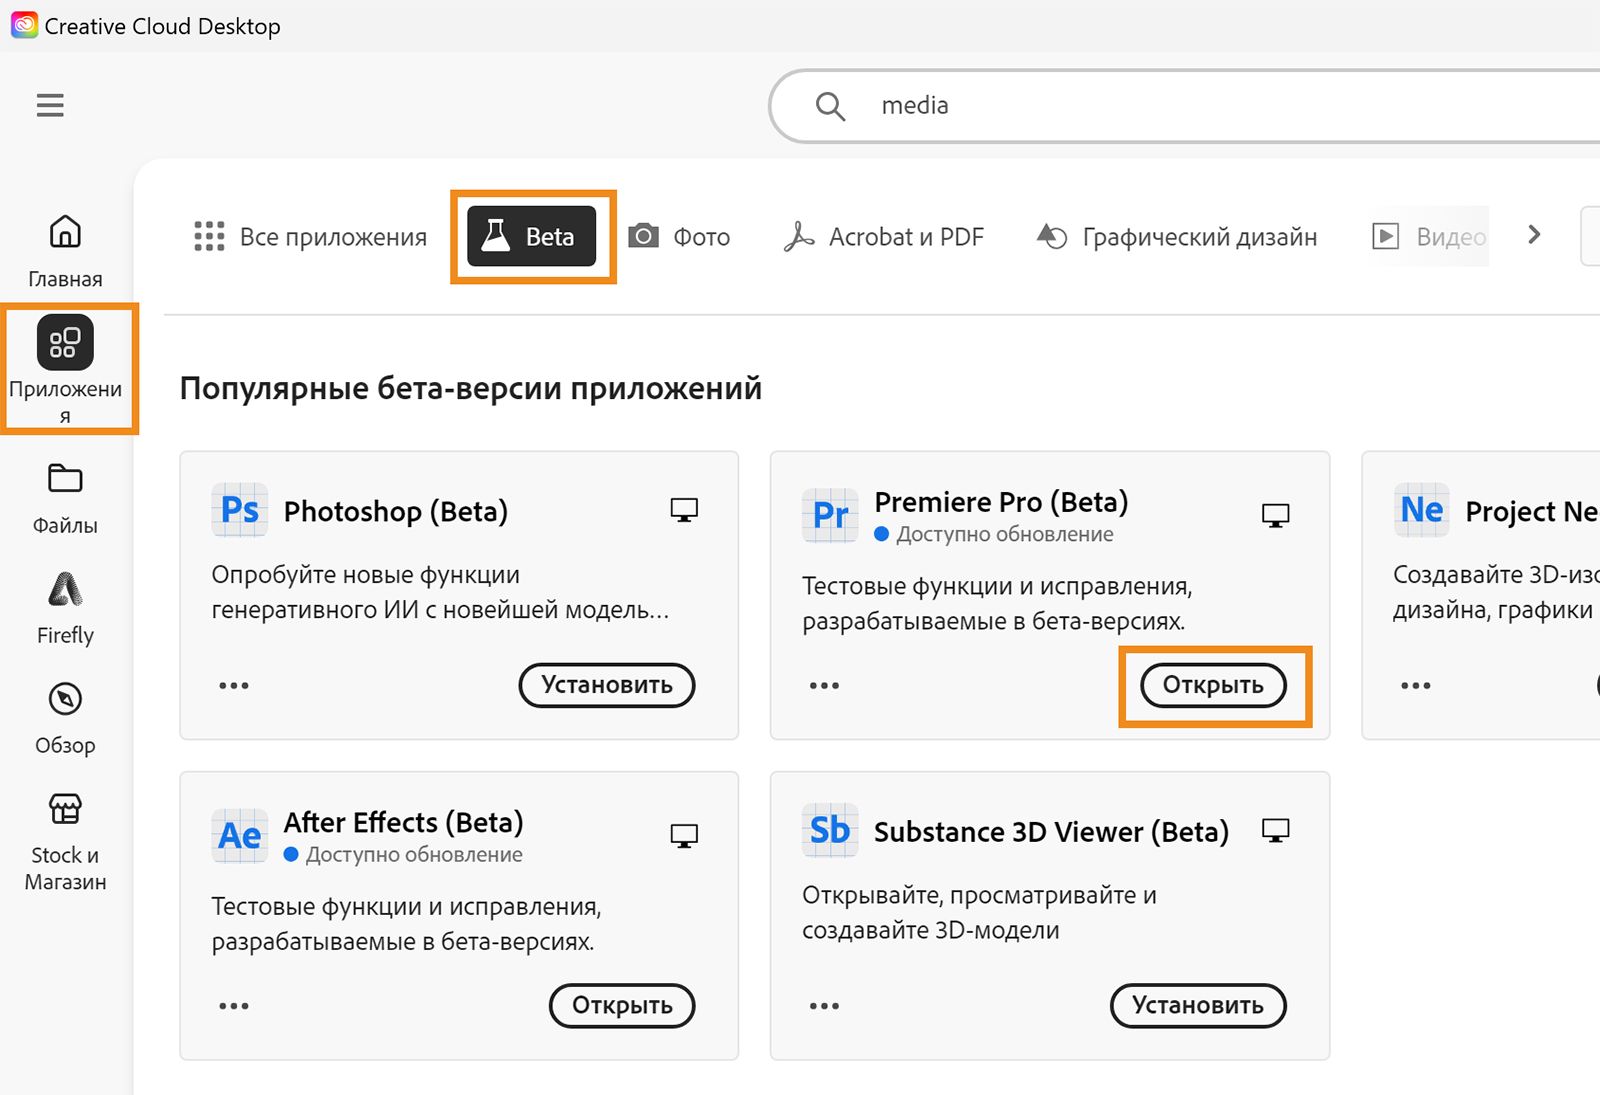Select Все приложения tab
This screenshot has height=1095, width=1600.
coord(310,237)
